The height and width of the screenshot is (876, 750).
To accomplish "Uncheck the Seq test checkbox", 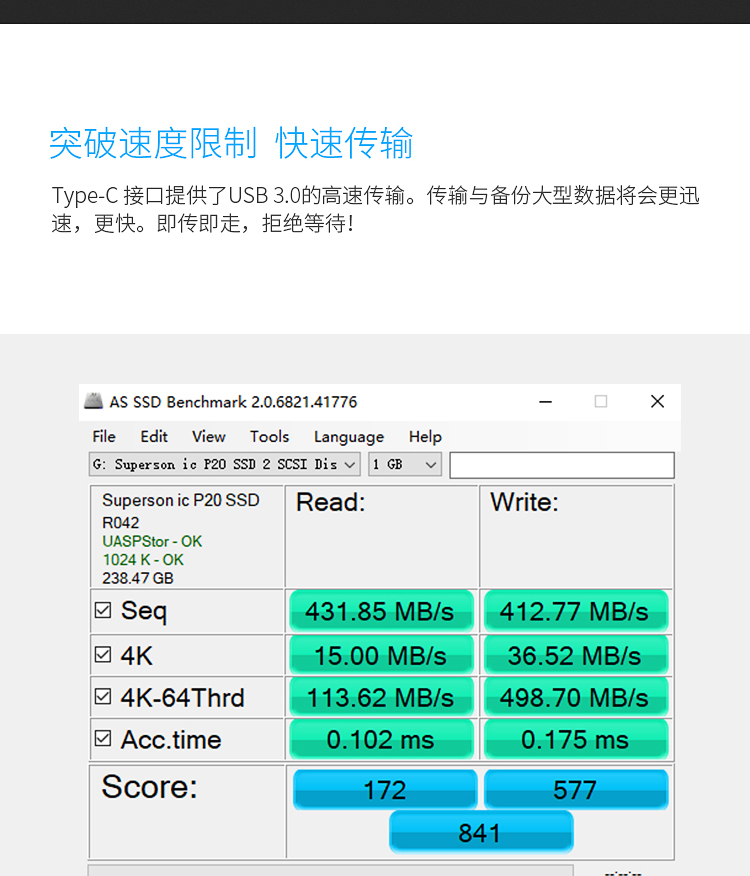I will pos(103,610).
